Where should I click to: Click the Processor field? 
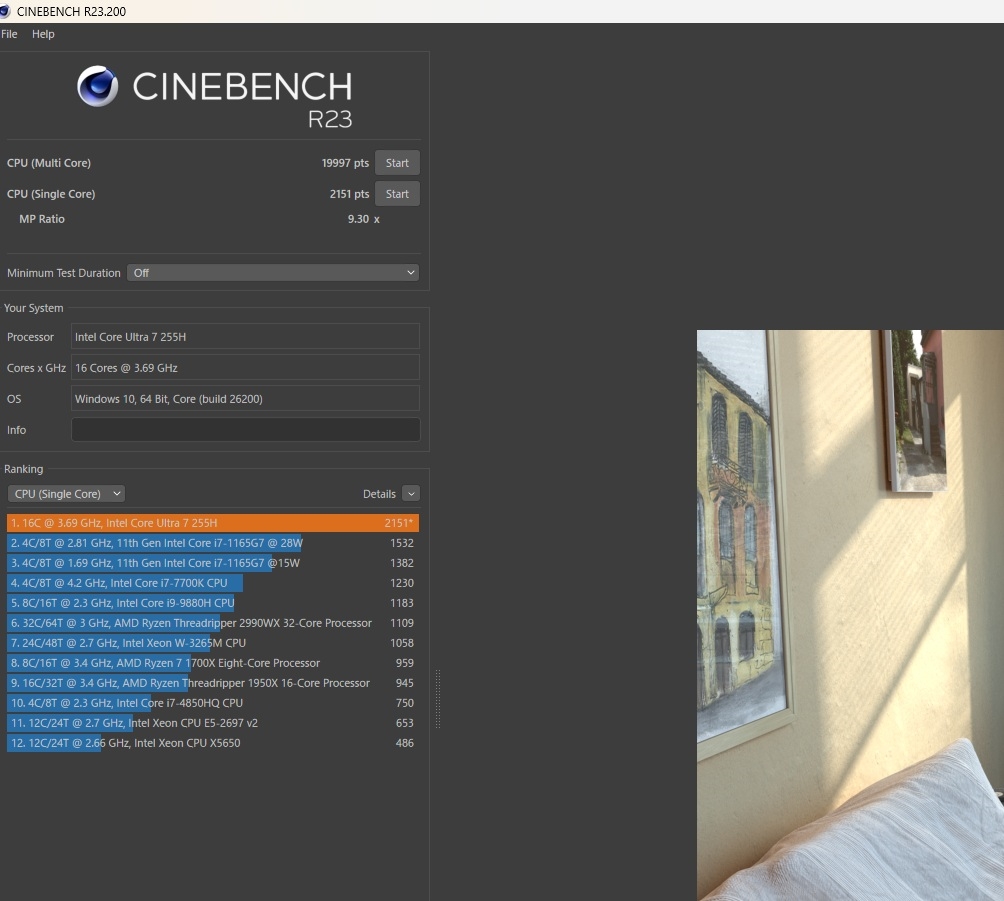pyautogui.click(x=245, y=337)
